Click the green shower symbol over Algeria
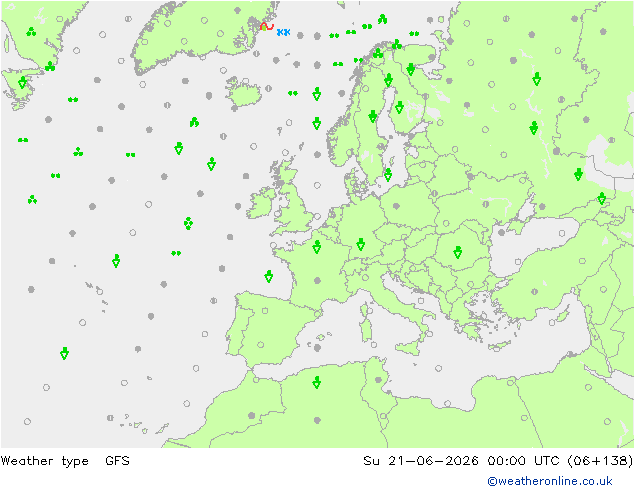 317,382
